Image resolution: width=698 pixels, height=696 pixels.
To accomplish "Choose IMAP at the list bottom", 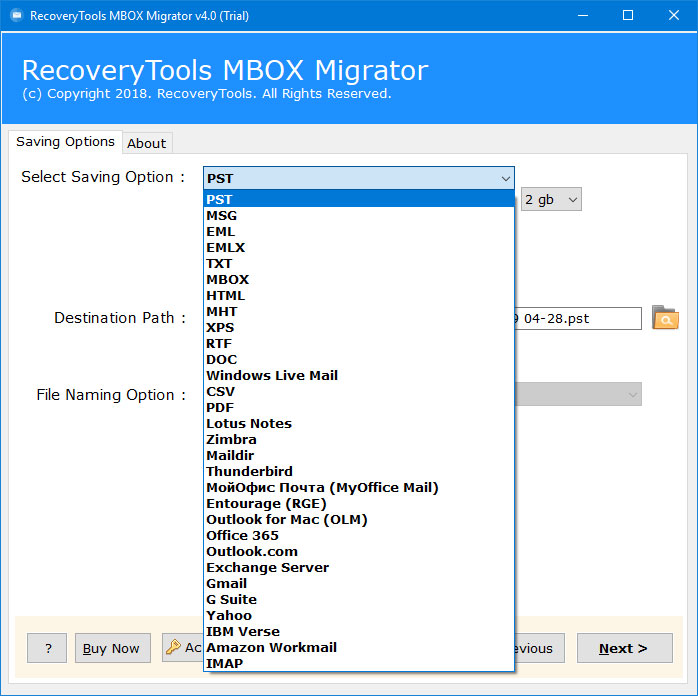I will [359, 664].
